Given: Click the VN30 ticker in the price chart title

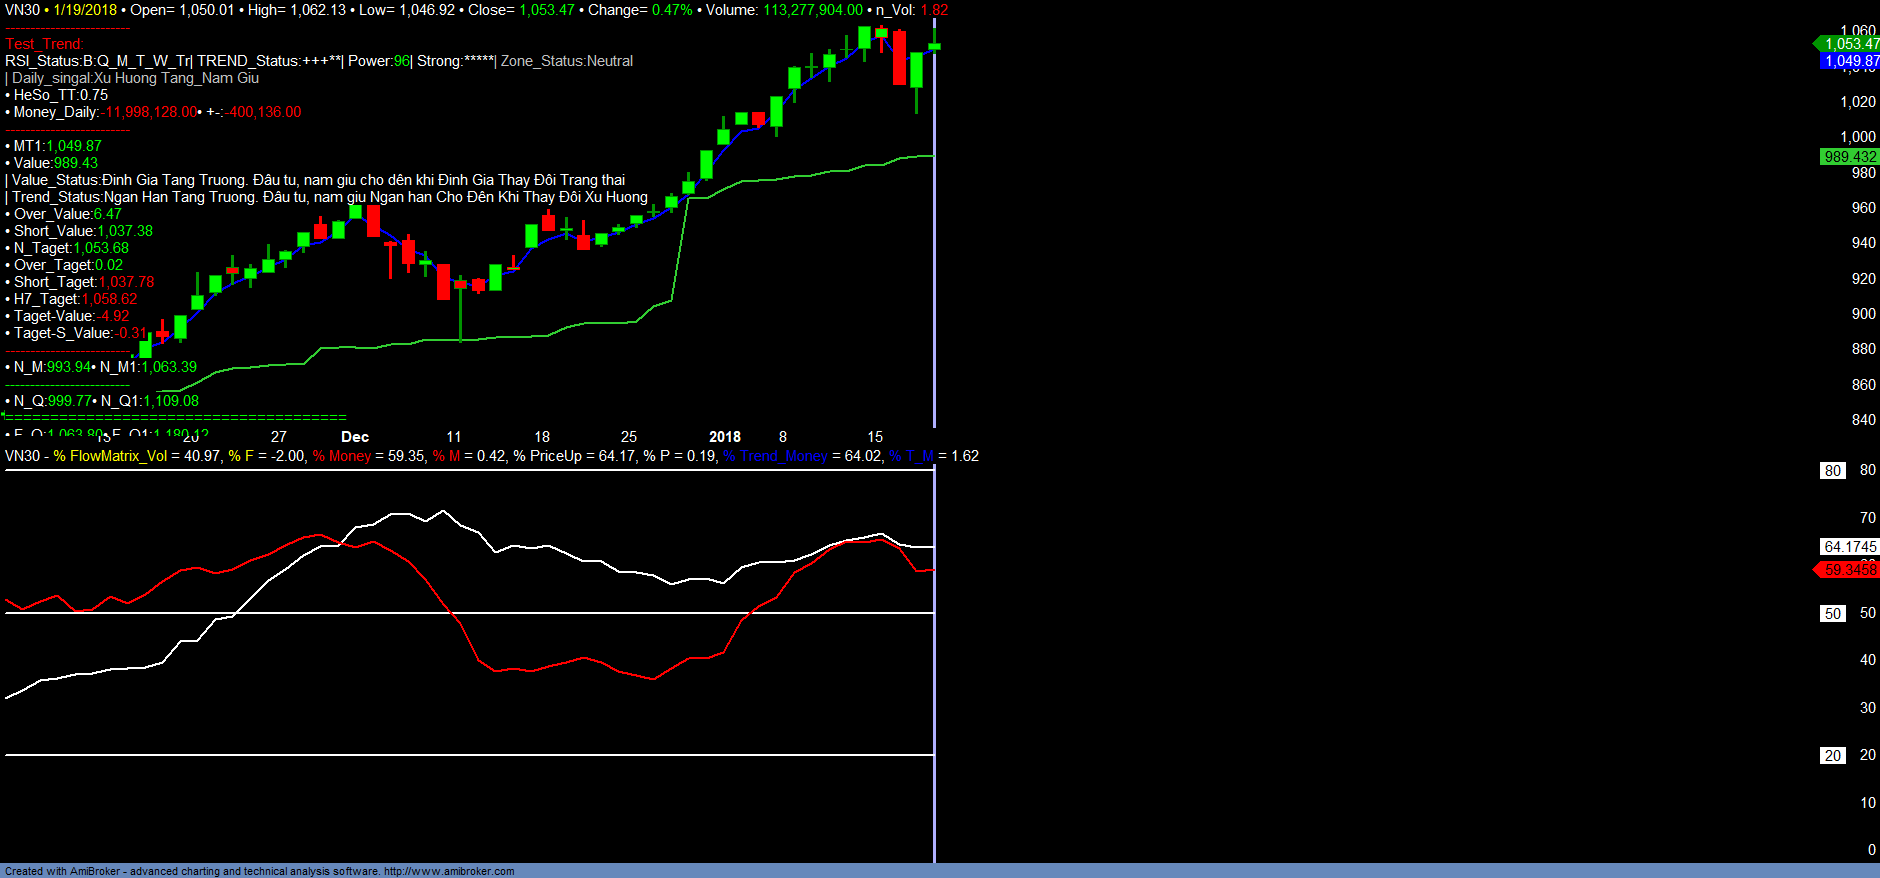Looking at the screenshot, I should pos(22,10).
